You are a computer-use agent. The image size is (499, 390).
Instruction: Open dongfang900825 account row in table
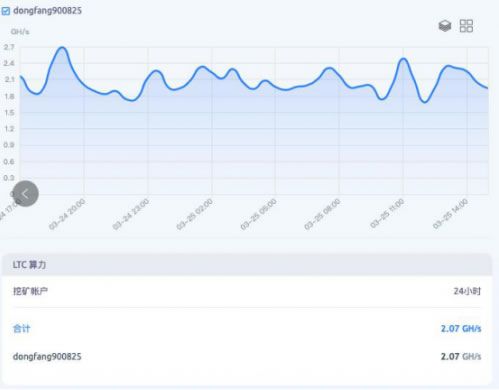[247, 357]
